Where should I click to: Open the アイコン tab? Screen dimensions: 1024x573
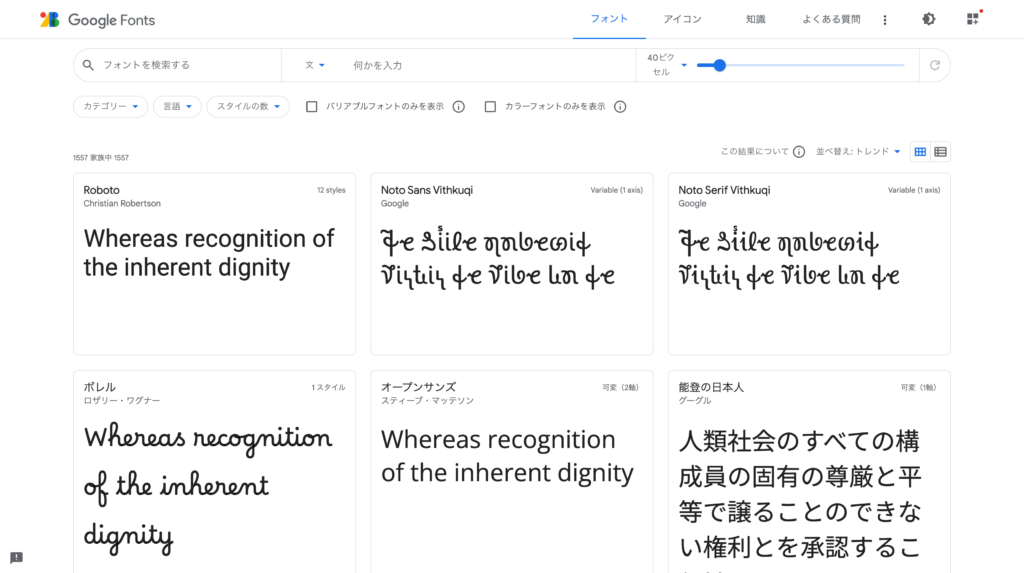682,19
